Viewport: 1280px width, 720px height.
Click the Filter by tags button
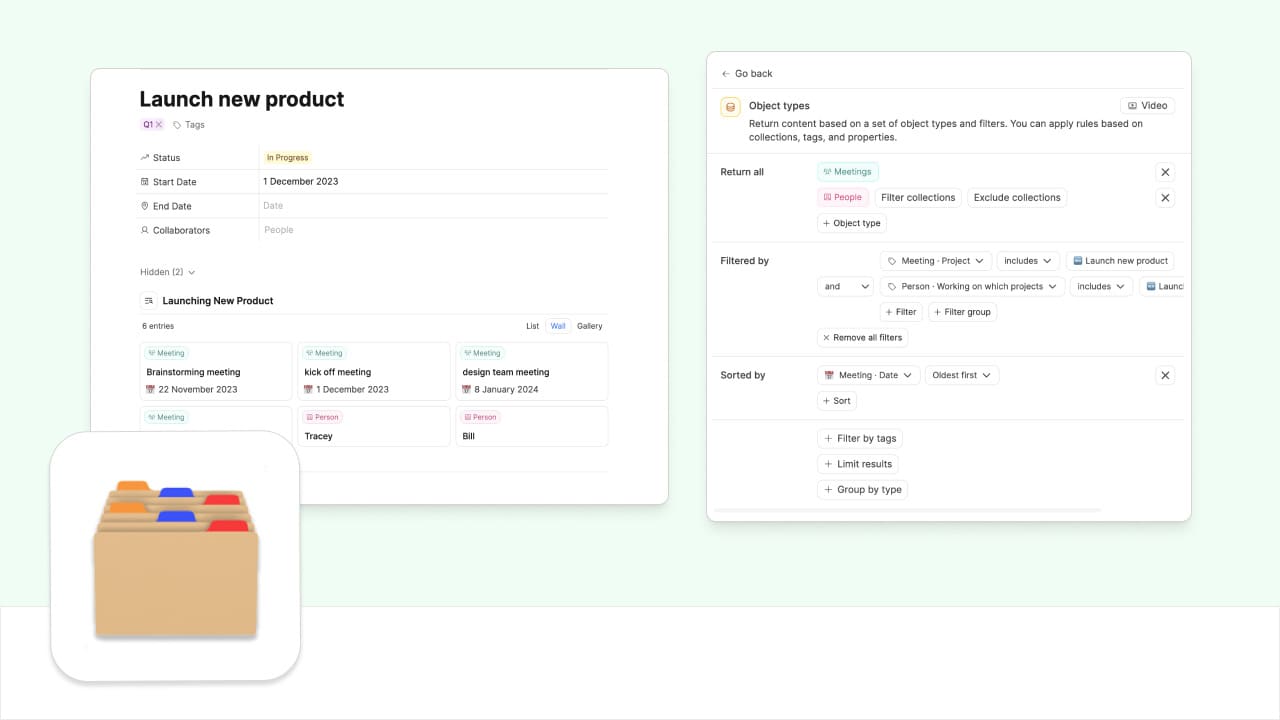[861, 439]
